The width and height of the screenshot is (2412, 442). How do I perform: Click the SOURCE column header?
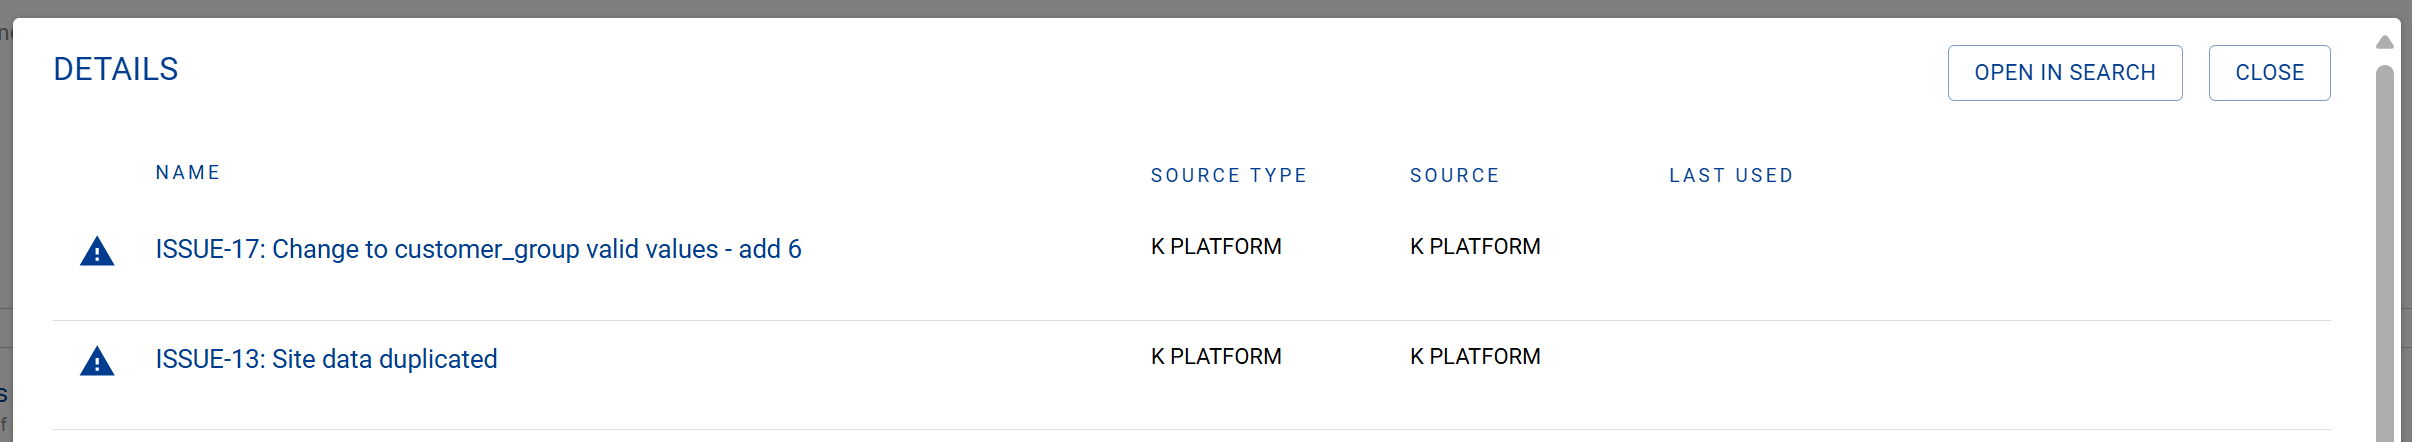(x=1454, y=176)
